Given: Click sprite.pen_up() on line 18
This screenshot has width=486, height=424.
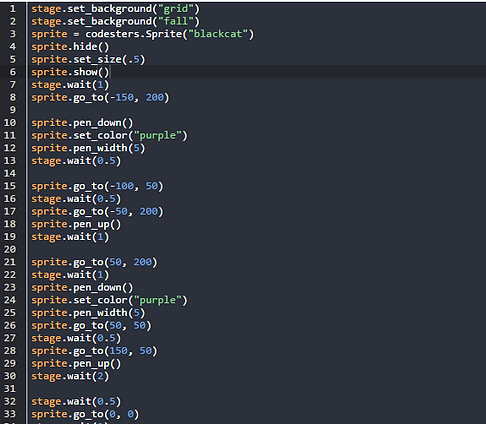Looking at the screenshot, I should pyautogui.click(x=76, y=224).
